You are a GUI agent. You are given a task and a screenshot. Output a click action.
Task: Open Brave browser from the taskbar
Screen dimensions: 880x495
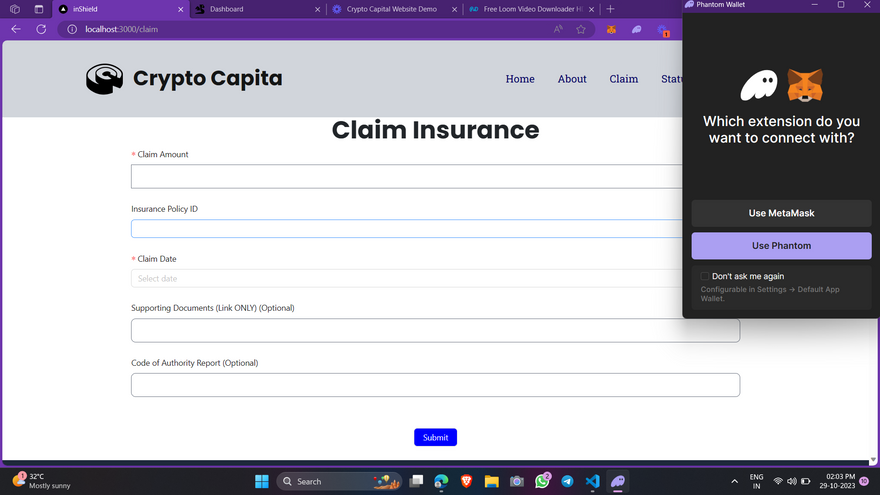click(x=466, y=481)
